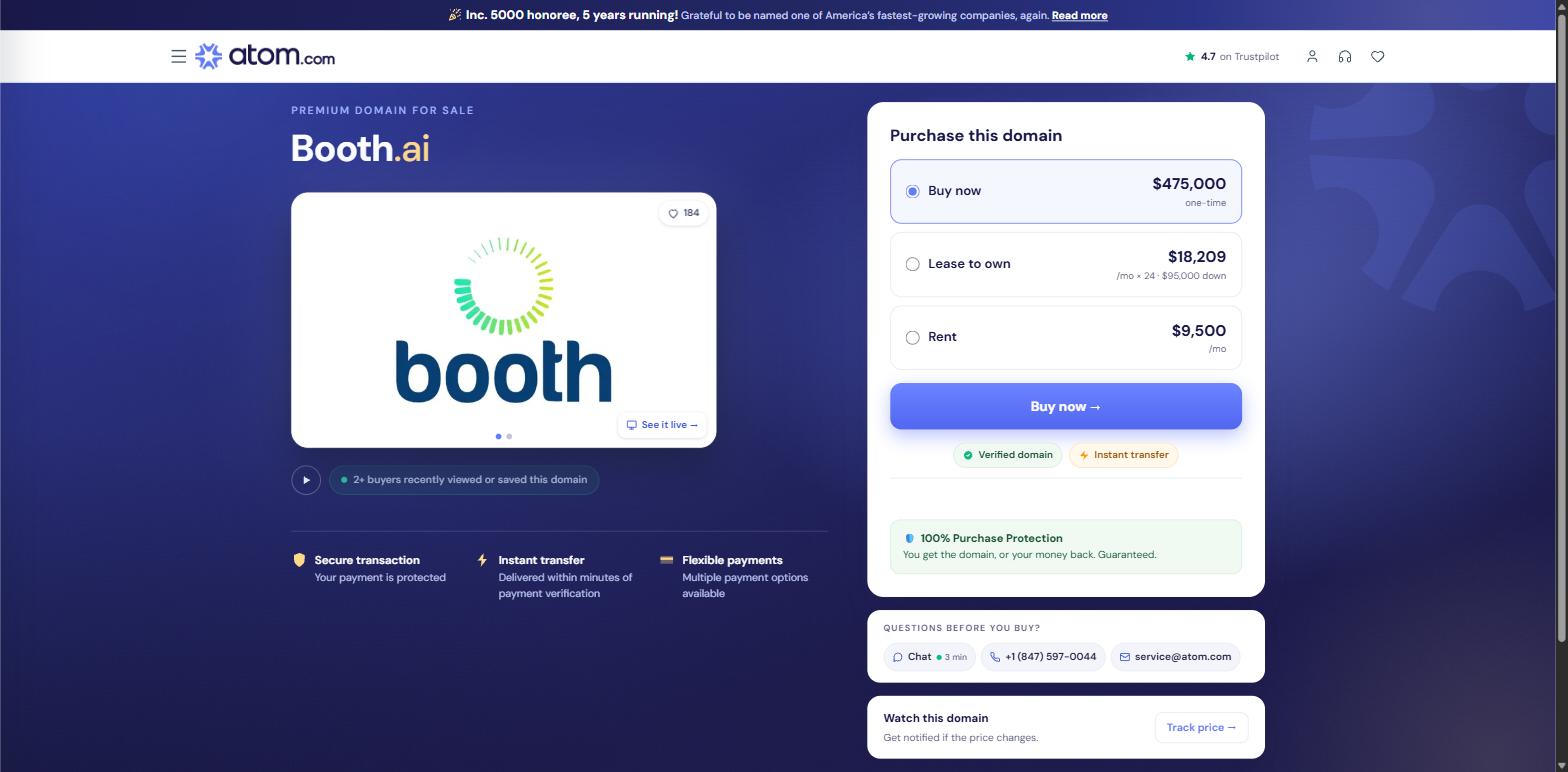The image size is (1568, 772).
Task: Open the hamburger navigation menu
Action: click(179, 57)
